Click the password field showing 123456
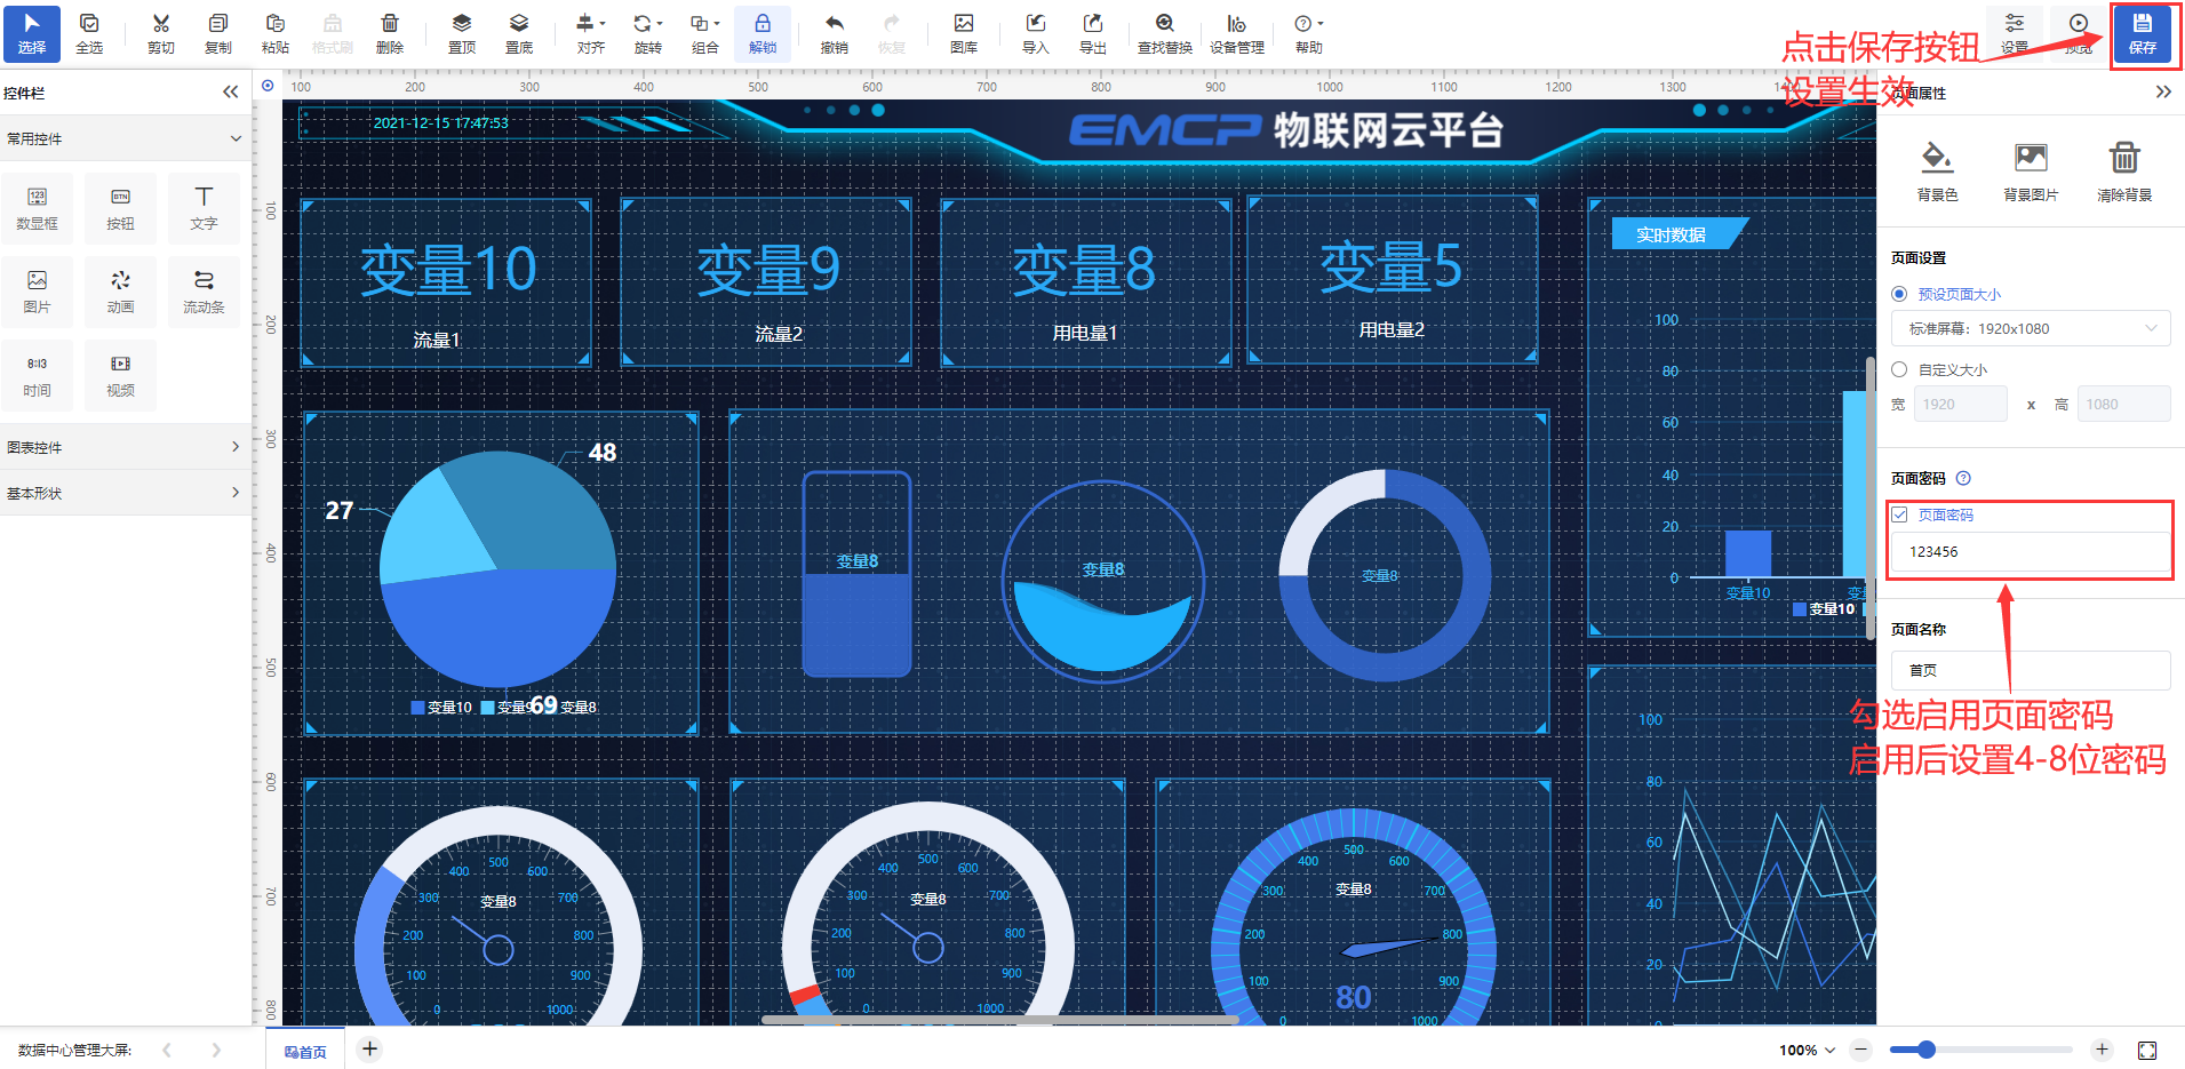 point(2030,551)
